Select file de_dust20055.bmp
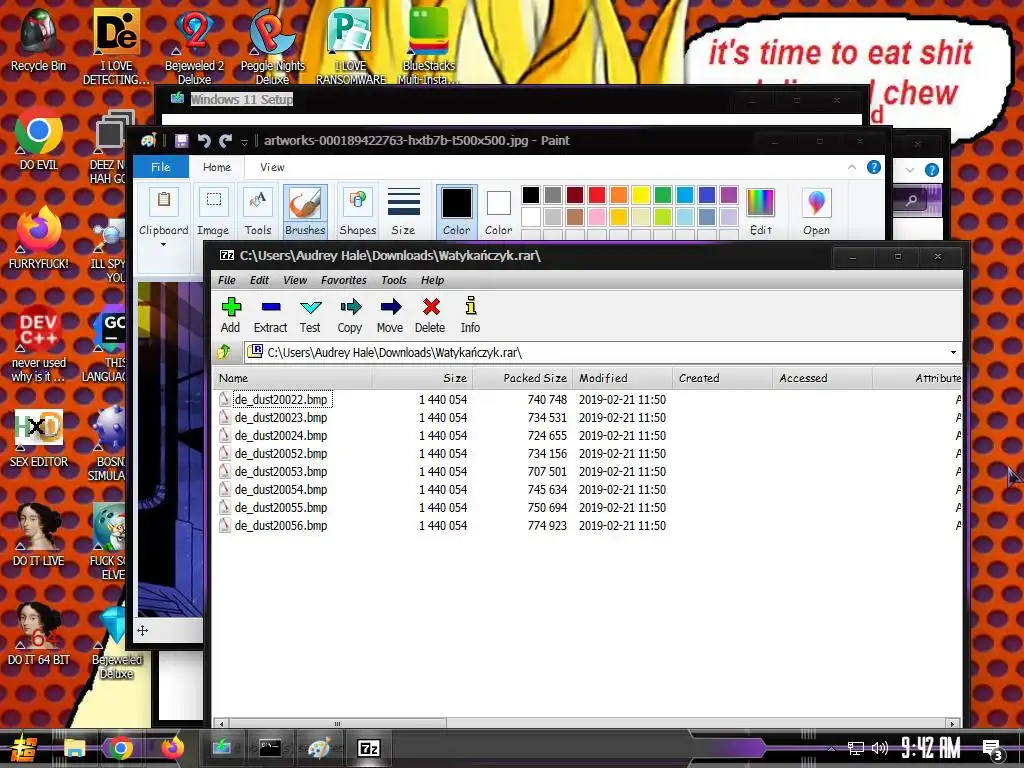 pos(281,507)
